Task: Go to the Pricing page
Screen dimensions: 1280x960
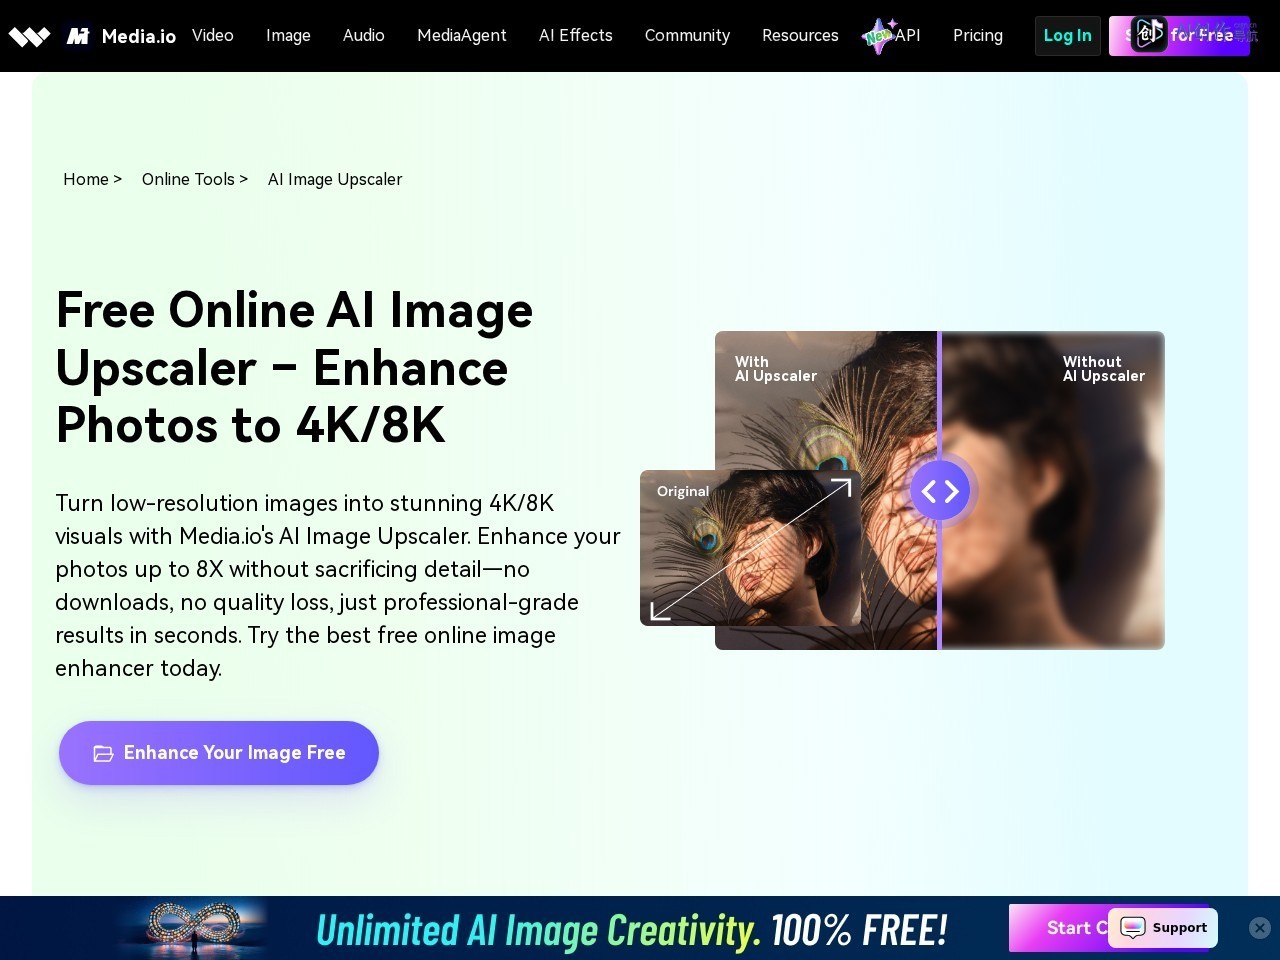Action: (978, 35)
